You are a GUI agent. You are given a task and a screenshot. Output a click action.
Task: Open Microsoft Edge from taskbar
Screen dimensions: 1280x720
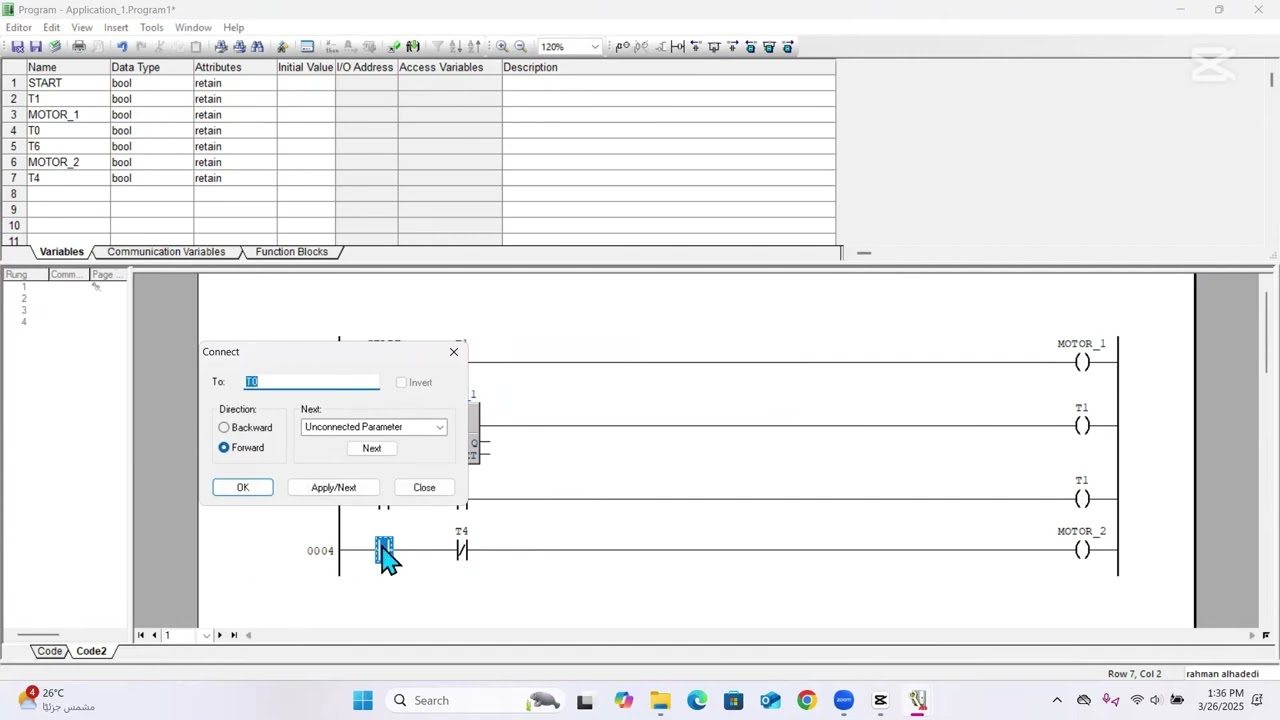[697, 700]
